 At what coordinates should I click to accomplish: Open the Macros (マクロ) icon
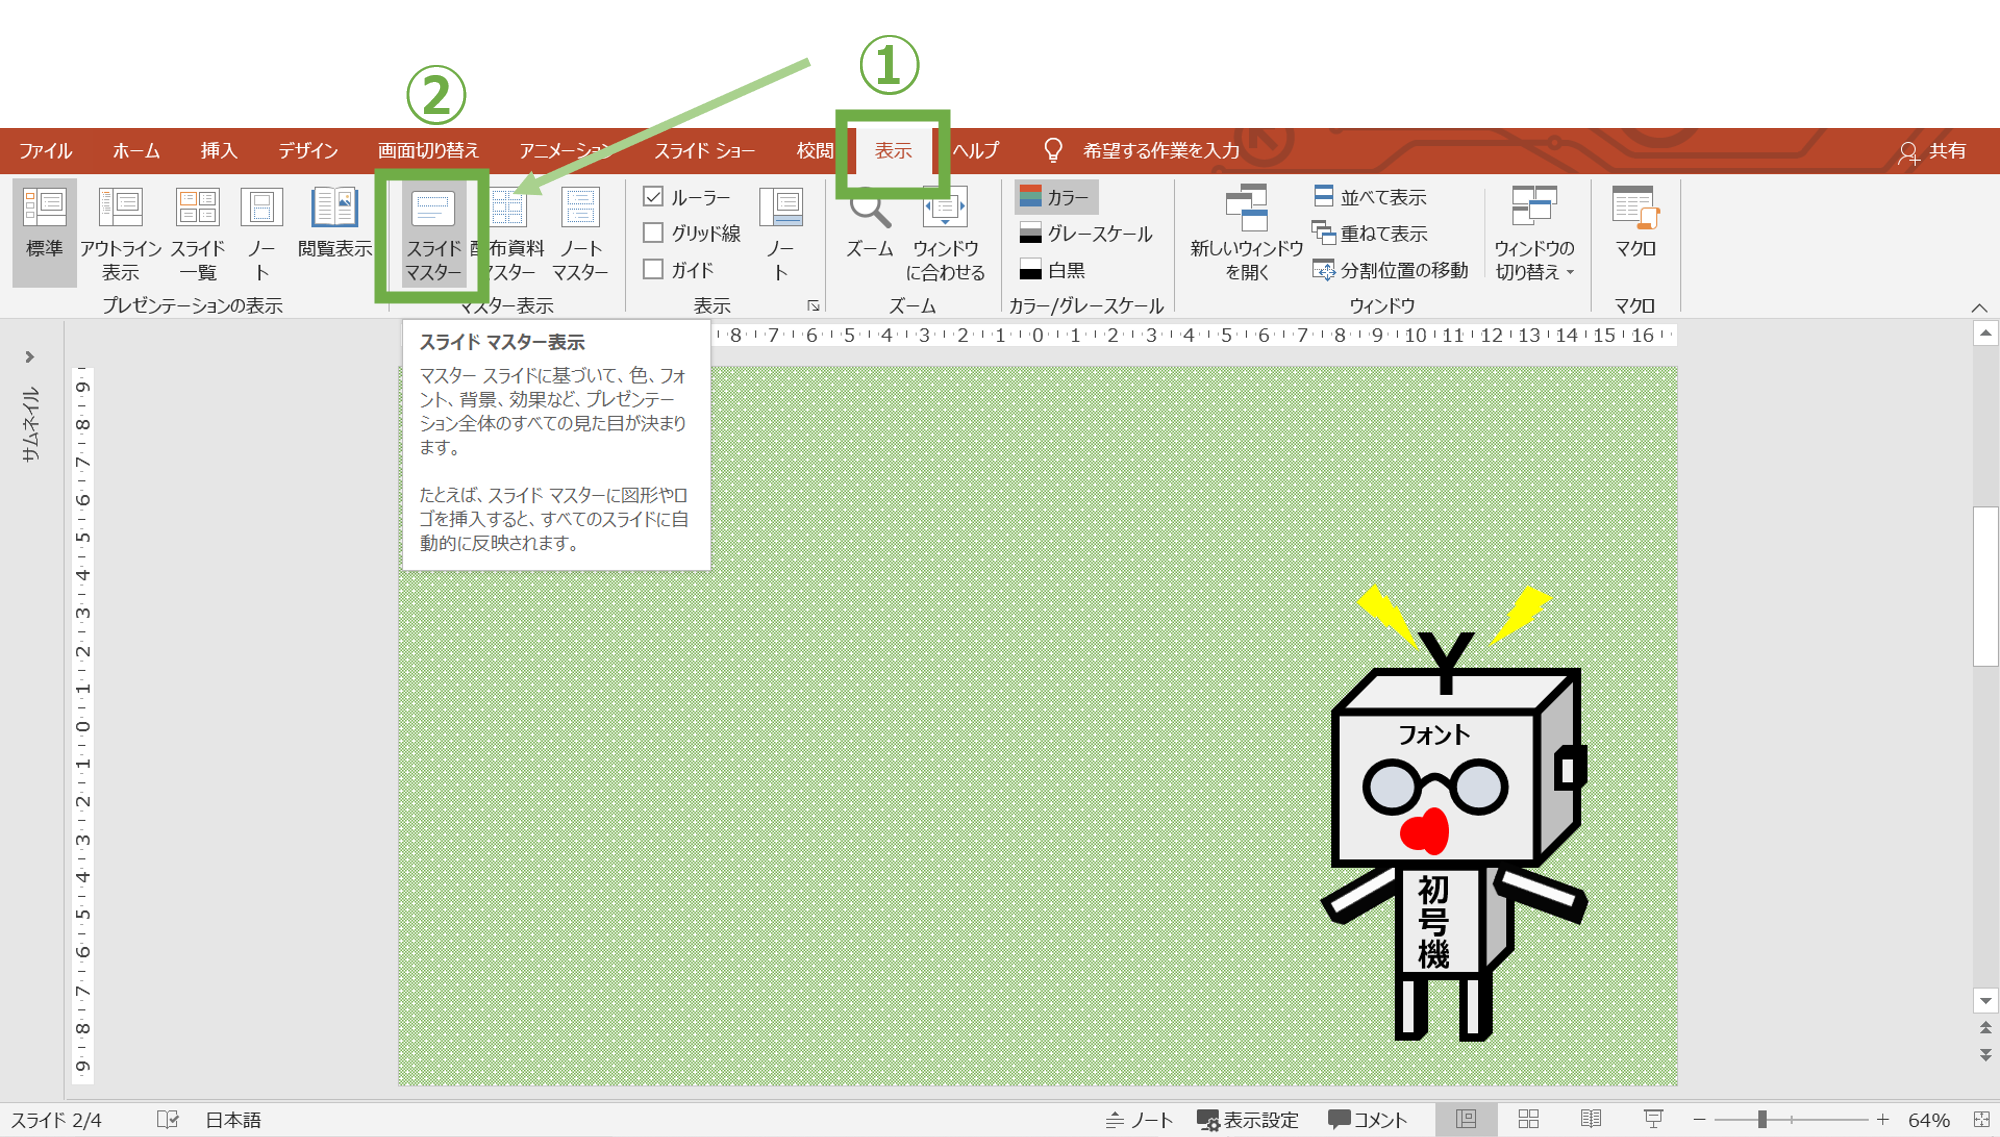click(x=1635, y=210)
